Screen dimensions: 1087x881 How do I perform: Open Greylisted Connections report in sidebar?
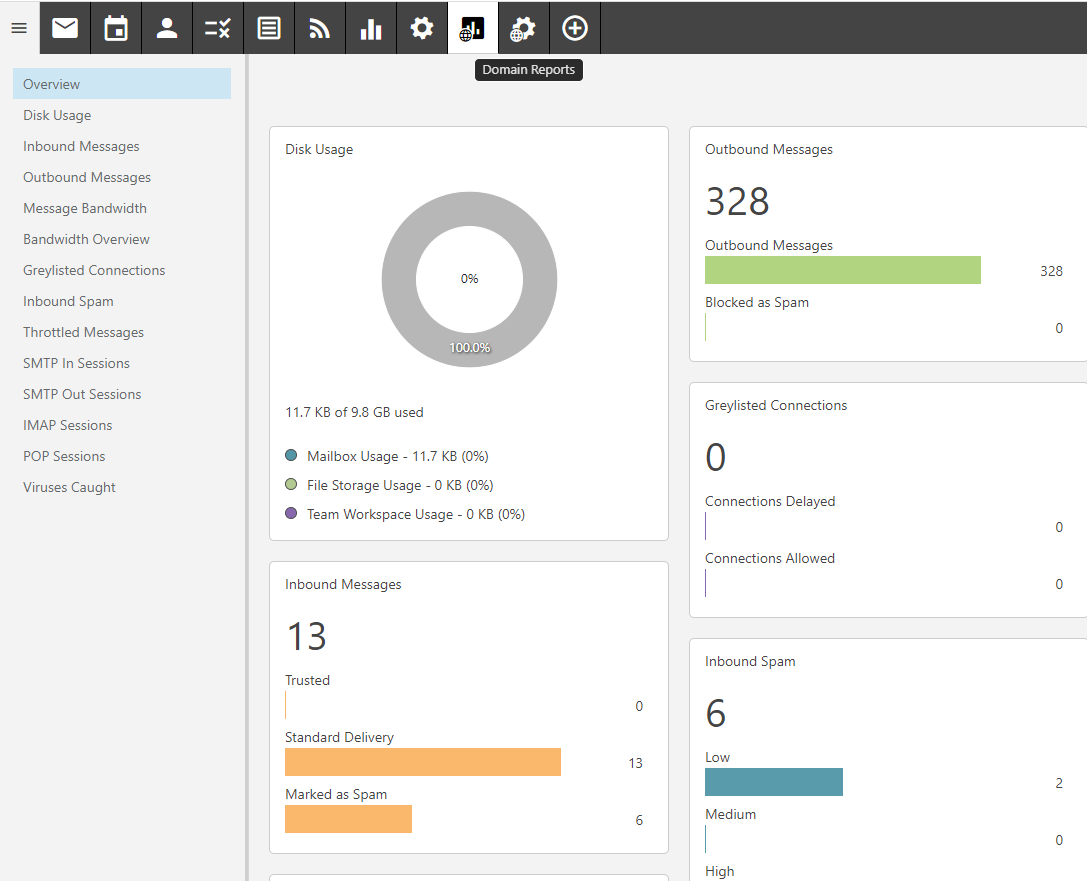[94, 270]
